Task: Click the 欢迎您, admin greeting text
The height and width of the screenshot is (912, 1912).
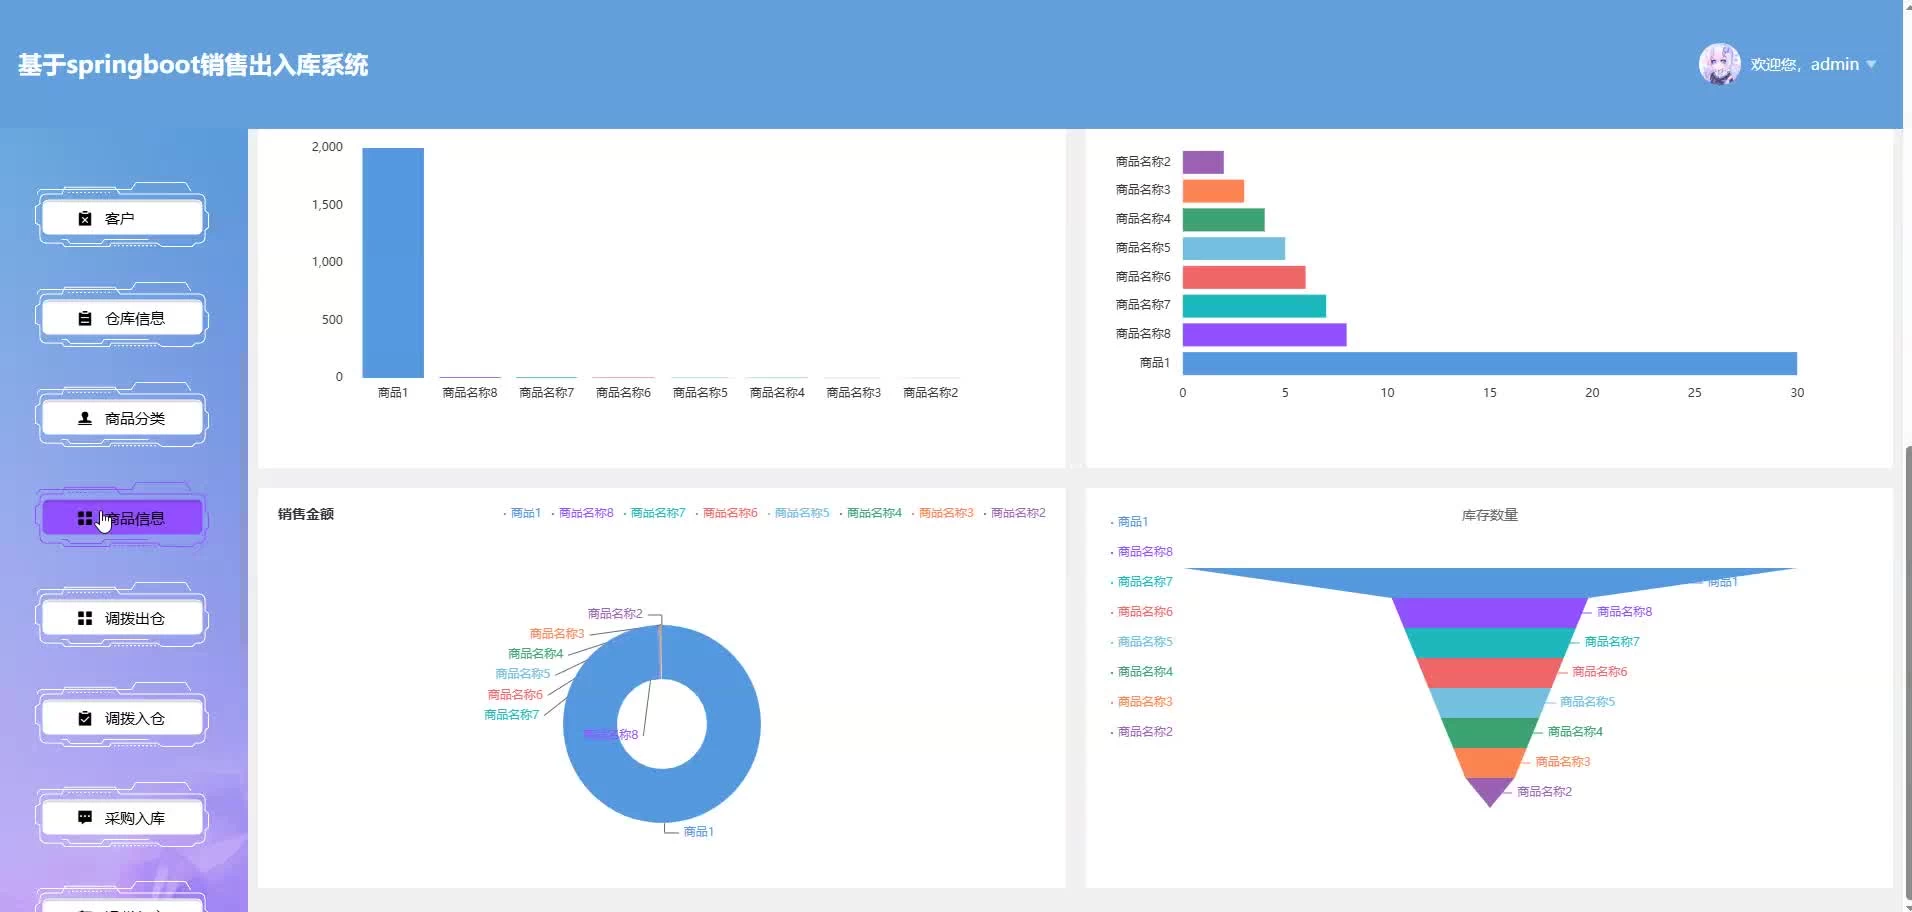Action: [1804, 64]
